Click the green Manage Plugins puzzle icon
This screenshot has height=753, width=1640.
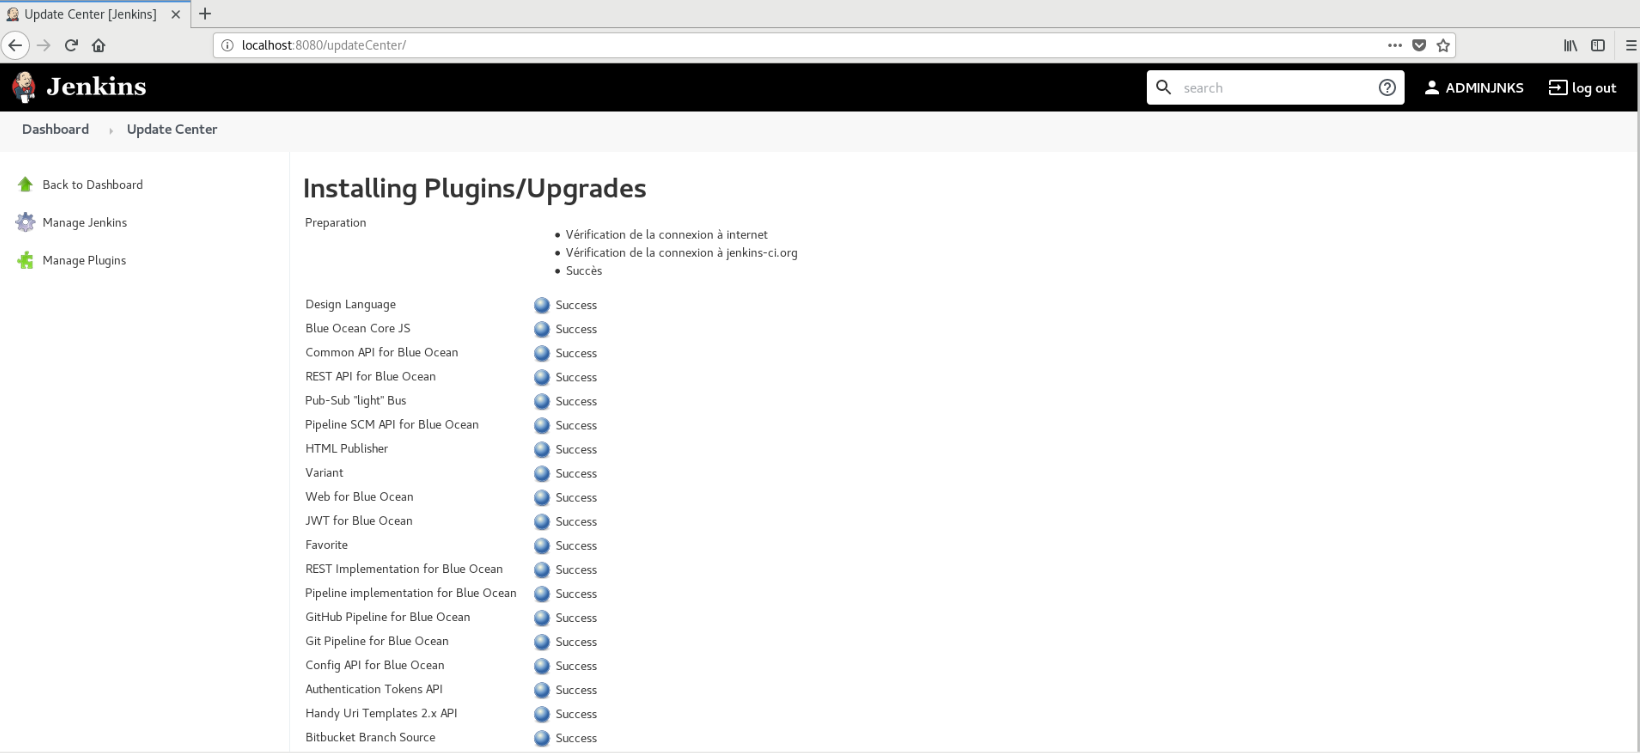(25, 261)
